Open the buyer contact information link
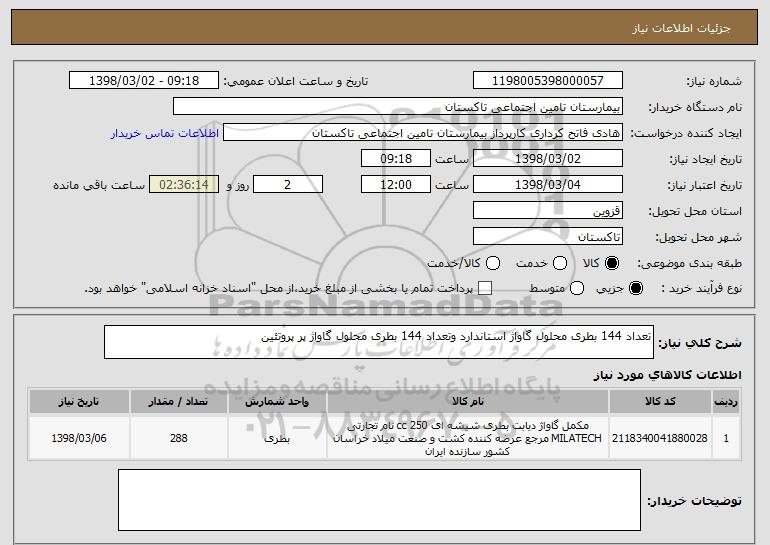770x545 pixels. tap(165, 134)
